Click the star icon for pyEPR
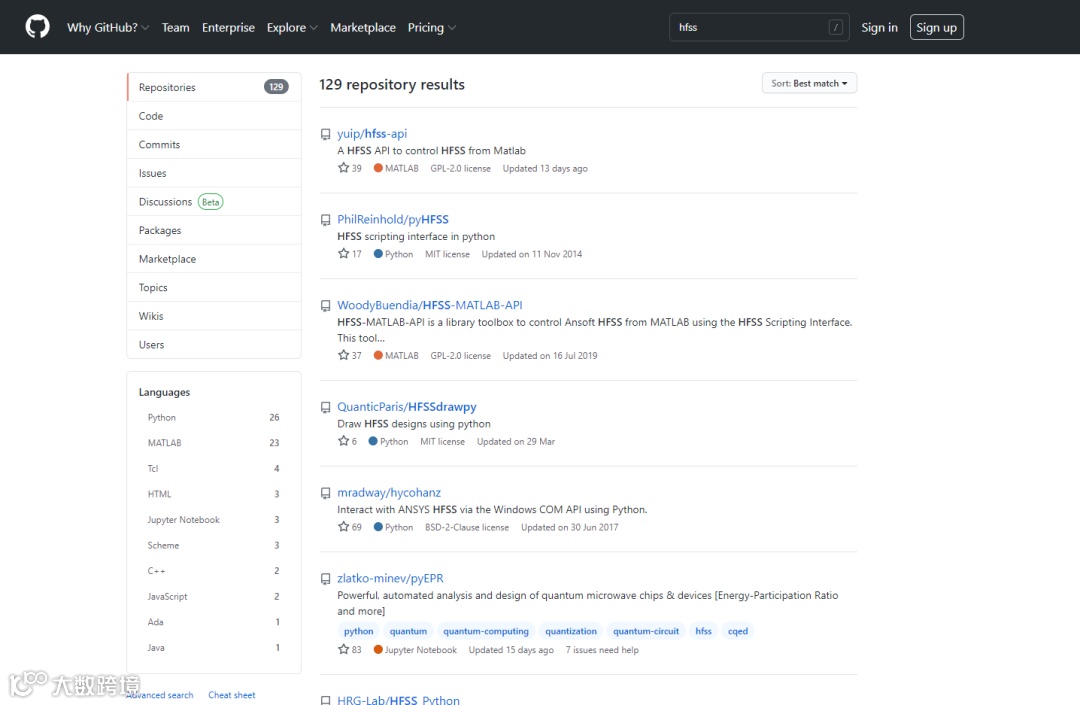Viewport: 1080px width, 705px height. (x=343, y=649)
